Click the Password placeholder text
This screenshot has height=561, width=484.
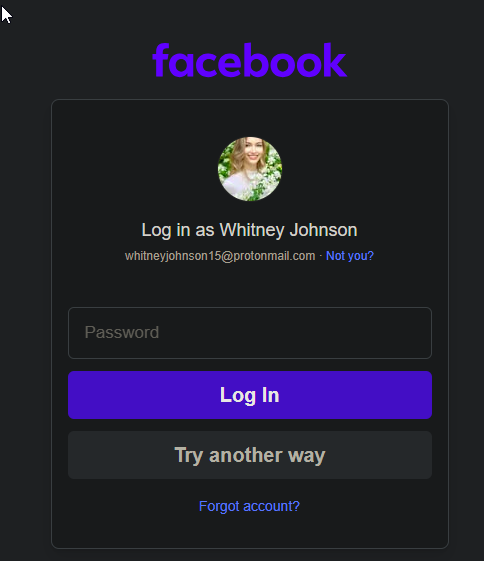[x=122, y=332]
